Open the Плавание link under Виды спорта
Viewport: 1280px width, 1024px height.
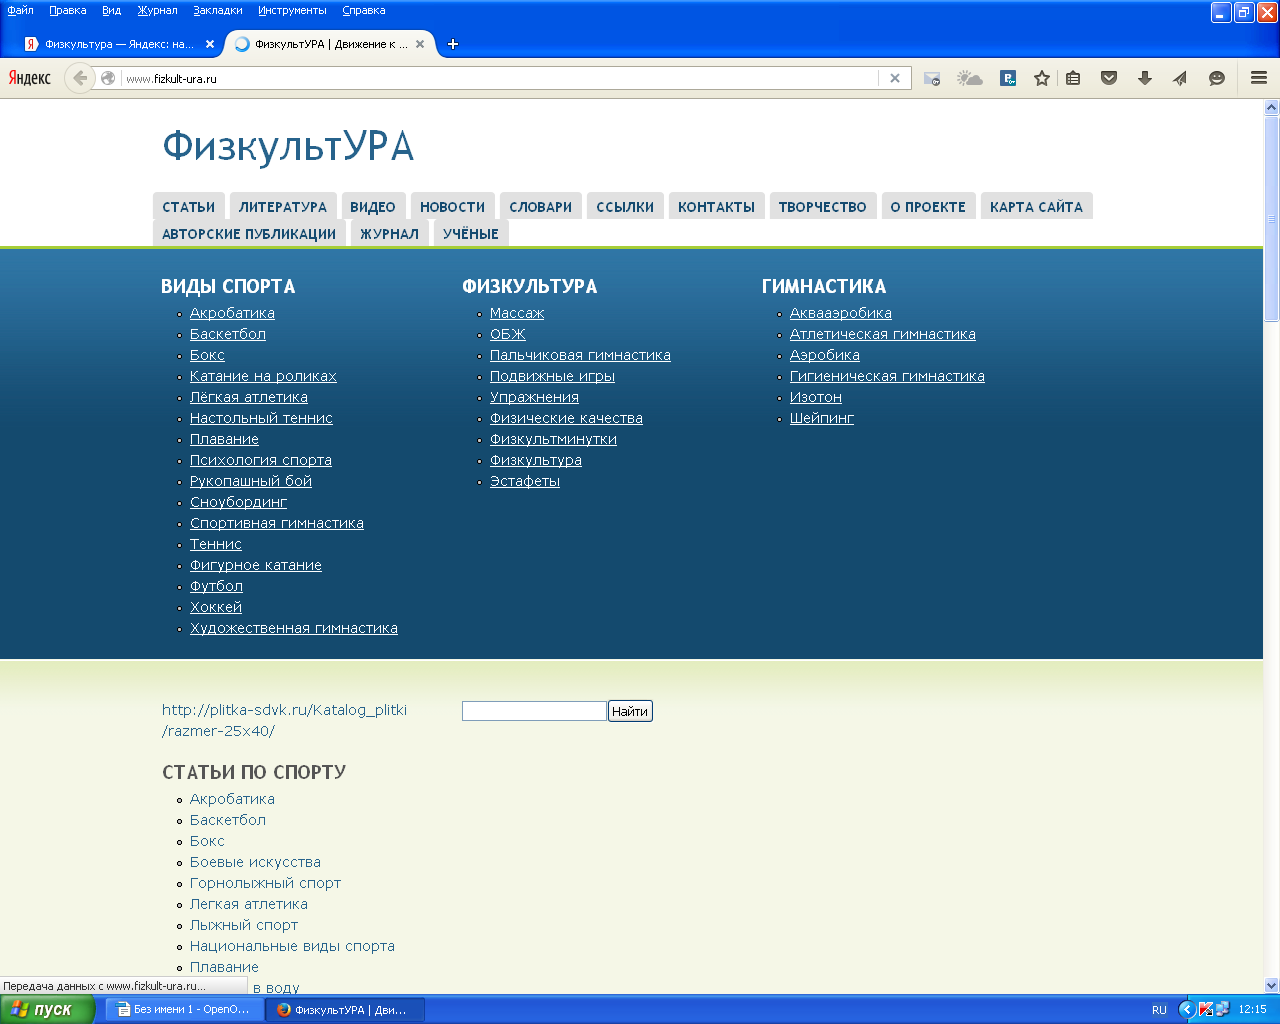coord(224,439)
